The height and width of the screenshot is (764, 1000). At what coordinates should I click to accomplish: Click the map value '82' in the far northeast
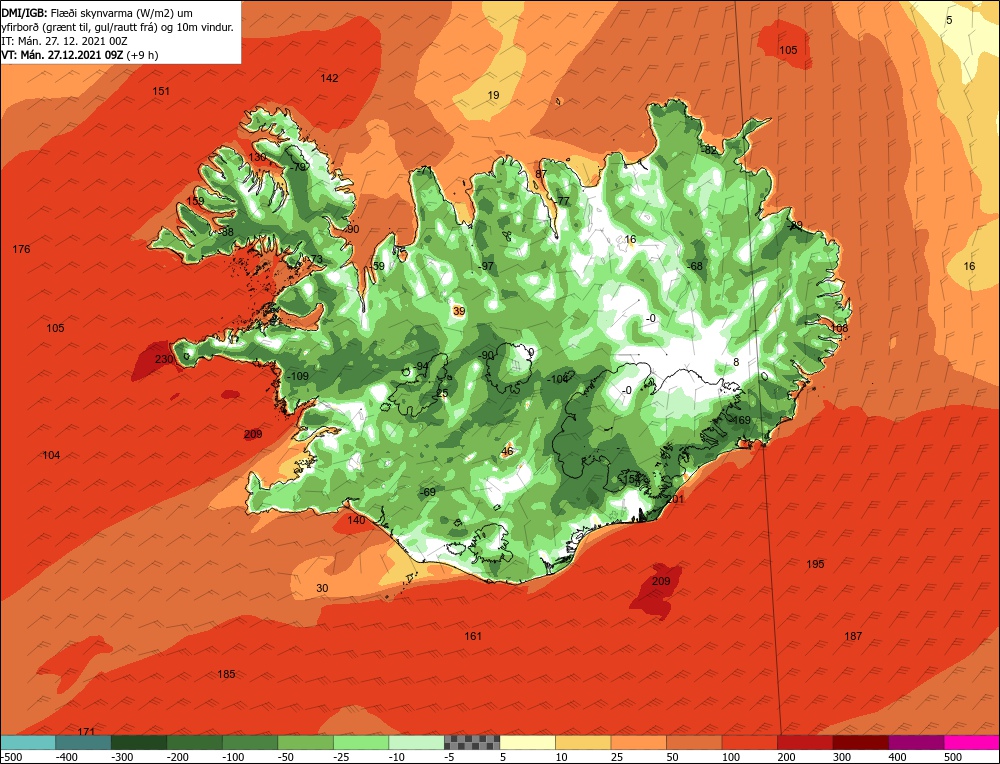[710, 151]
